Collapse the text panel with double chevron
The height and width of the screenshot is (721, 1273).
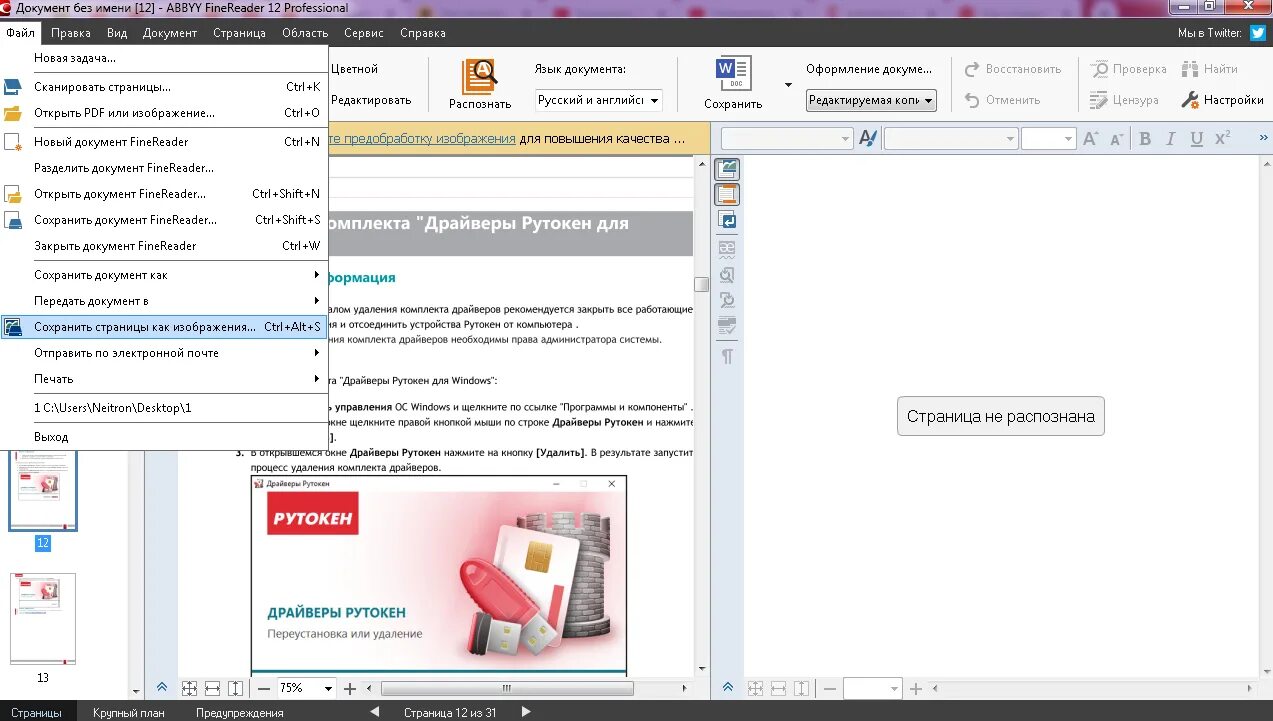(728, 687)
